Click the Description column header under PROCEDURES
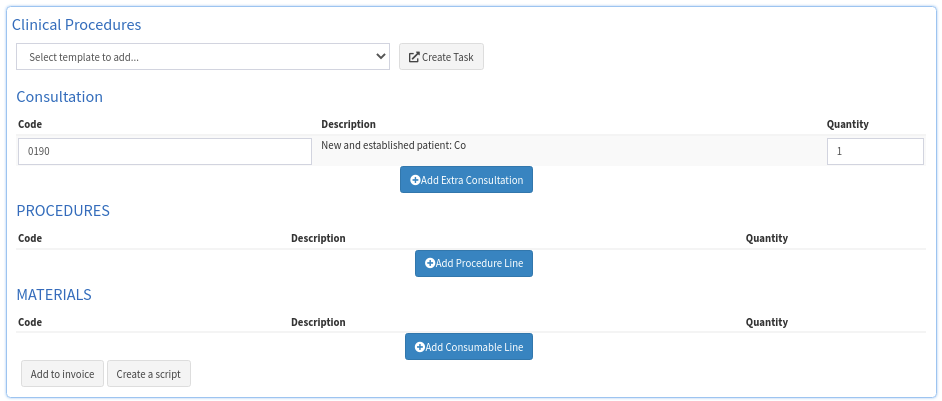942x401 pixels. point(318,239)
